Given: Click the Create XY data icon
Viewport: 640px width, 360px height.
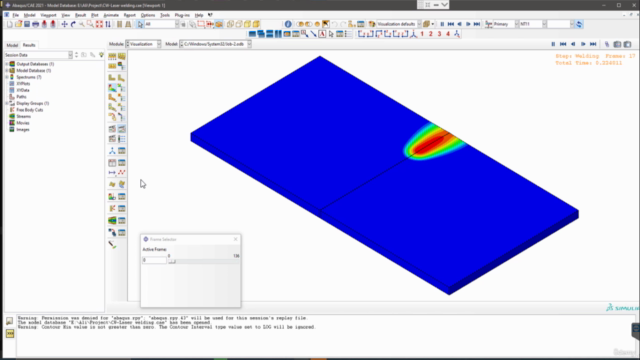Looking at the screenshot, I should 112,163.
